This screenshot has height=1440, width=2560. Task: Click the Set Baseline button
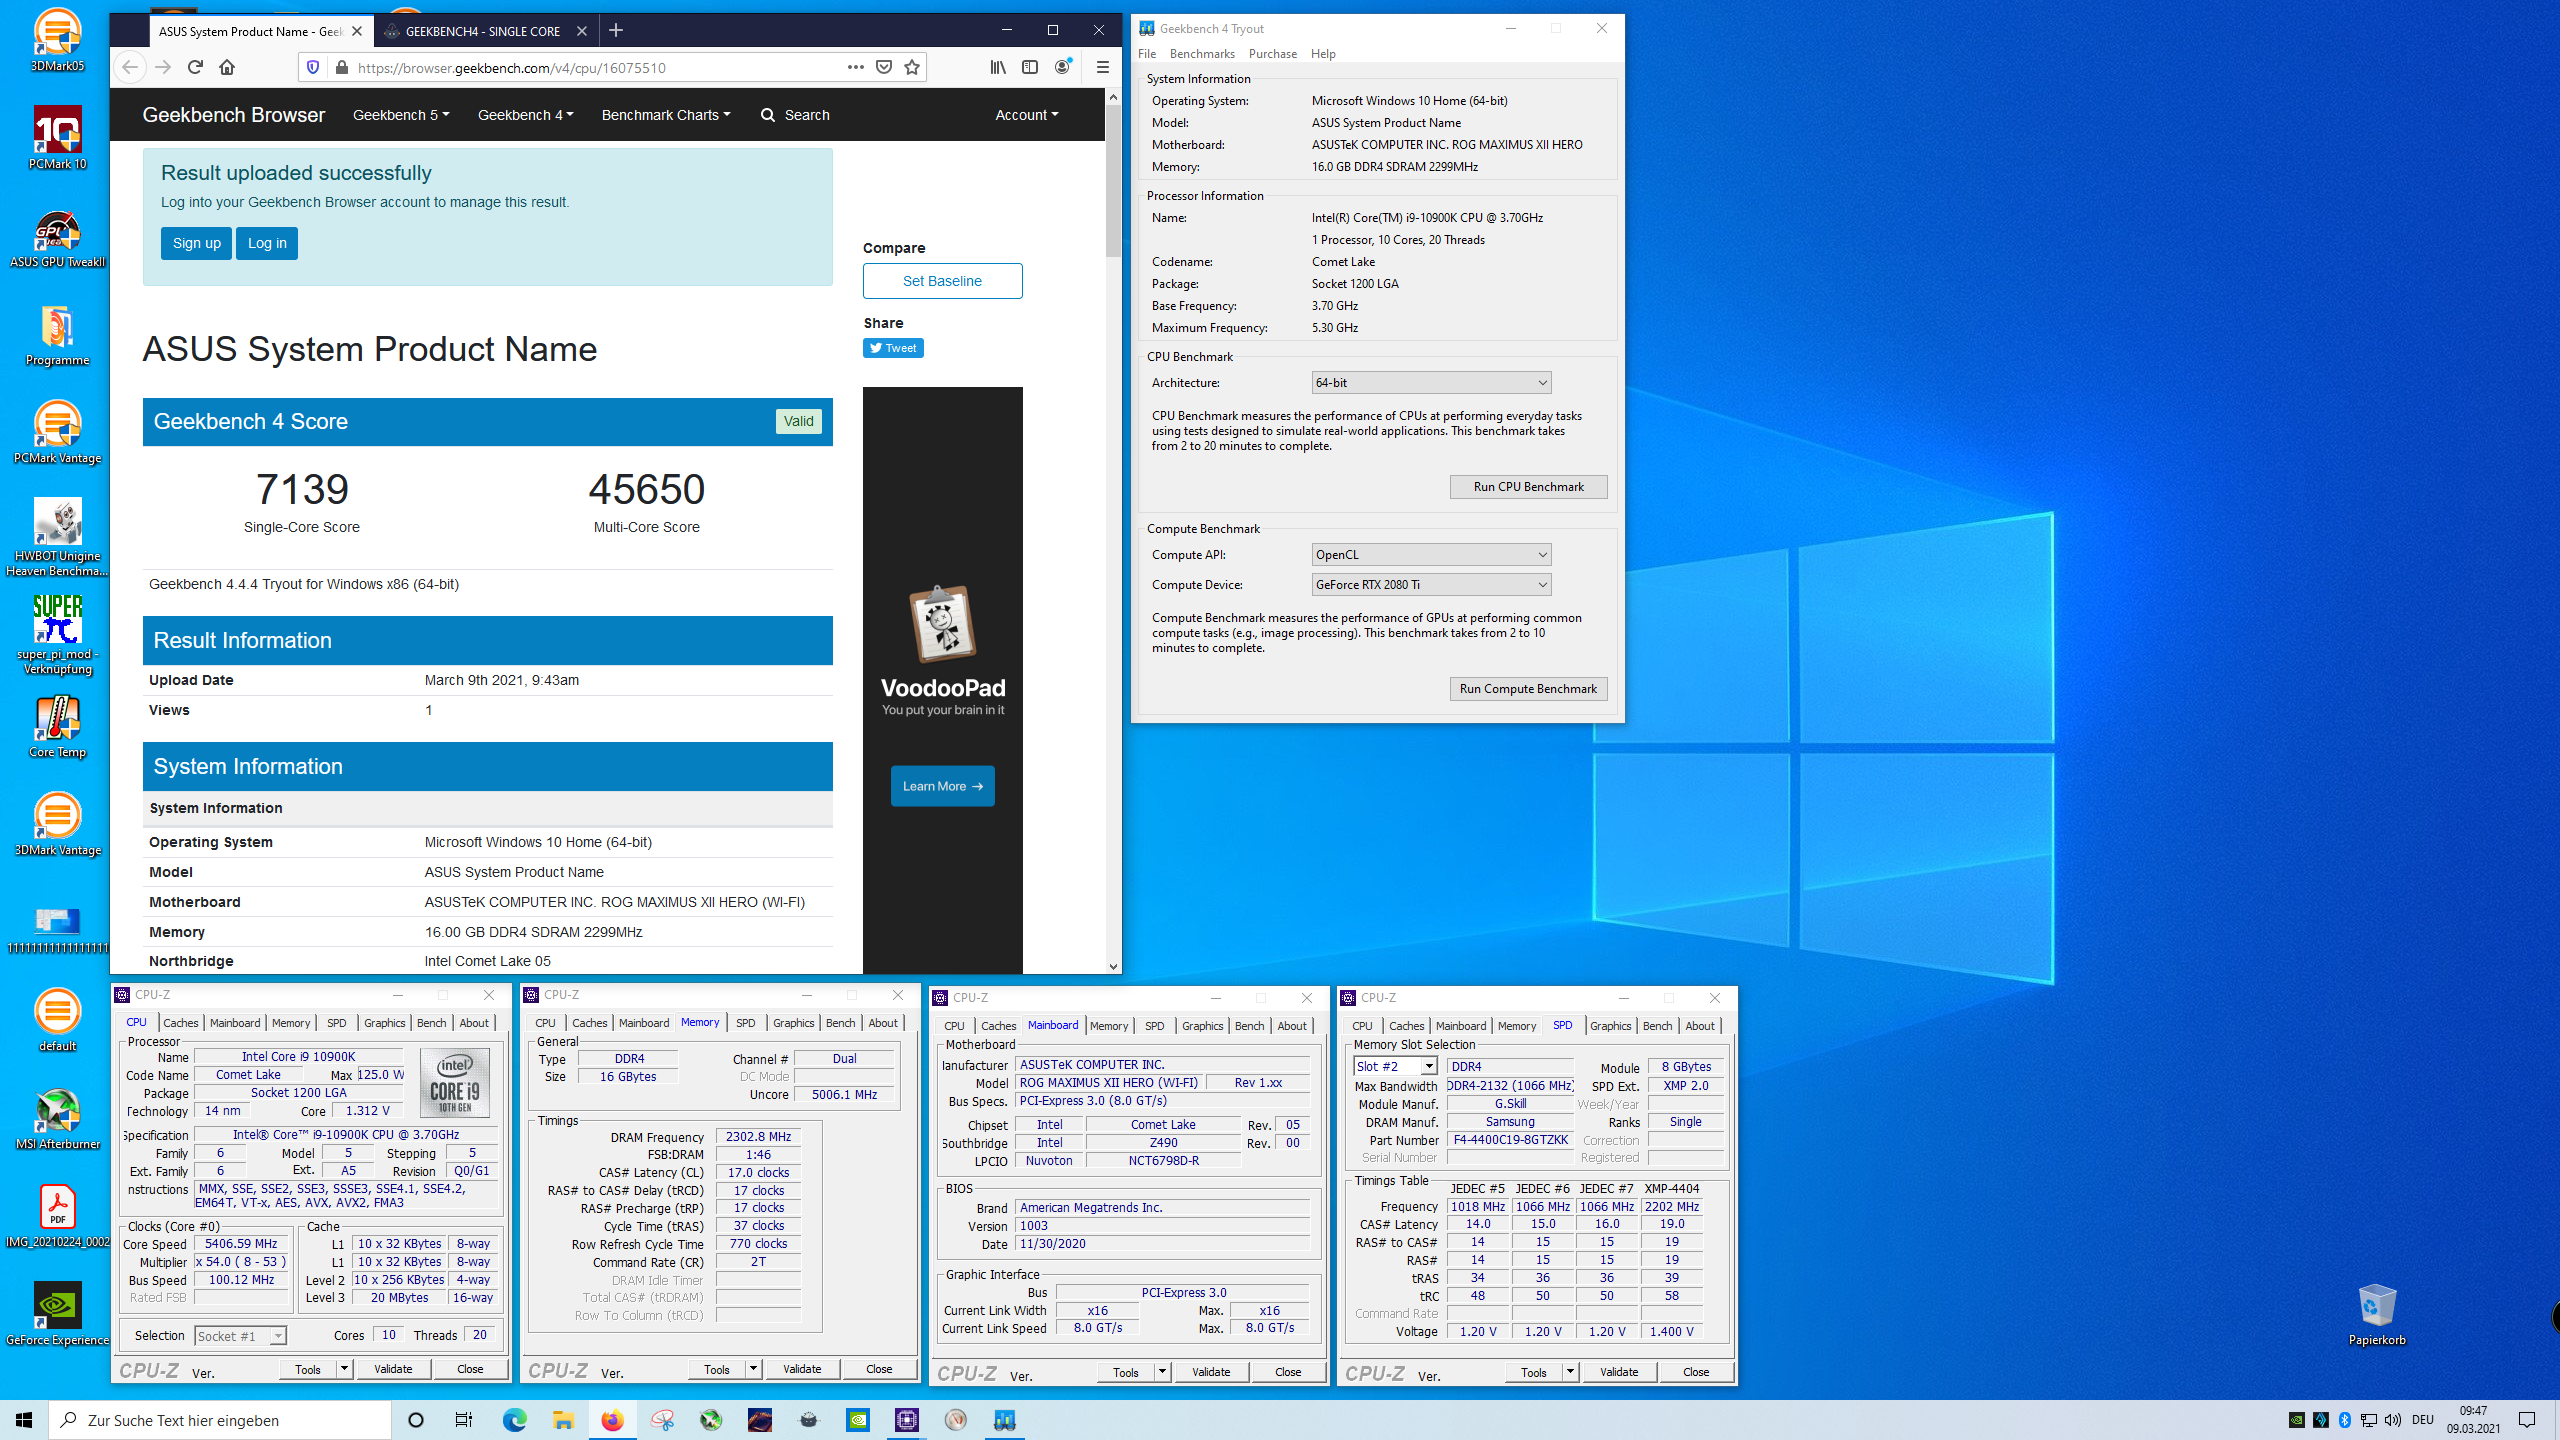point(942,281)
